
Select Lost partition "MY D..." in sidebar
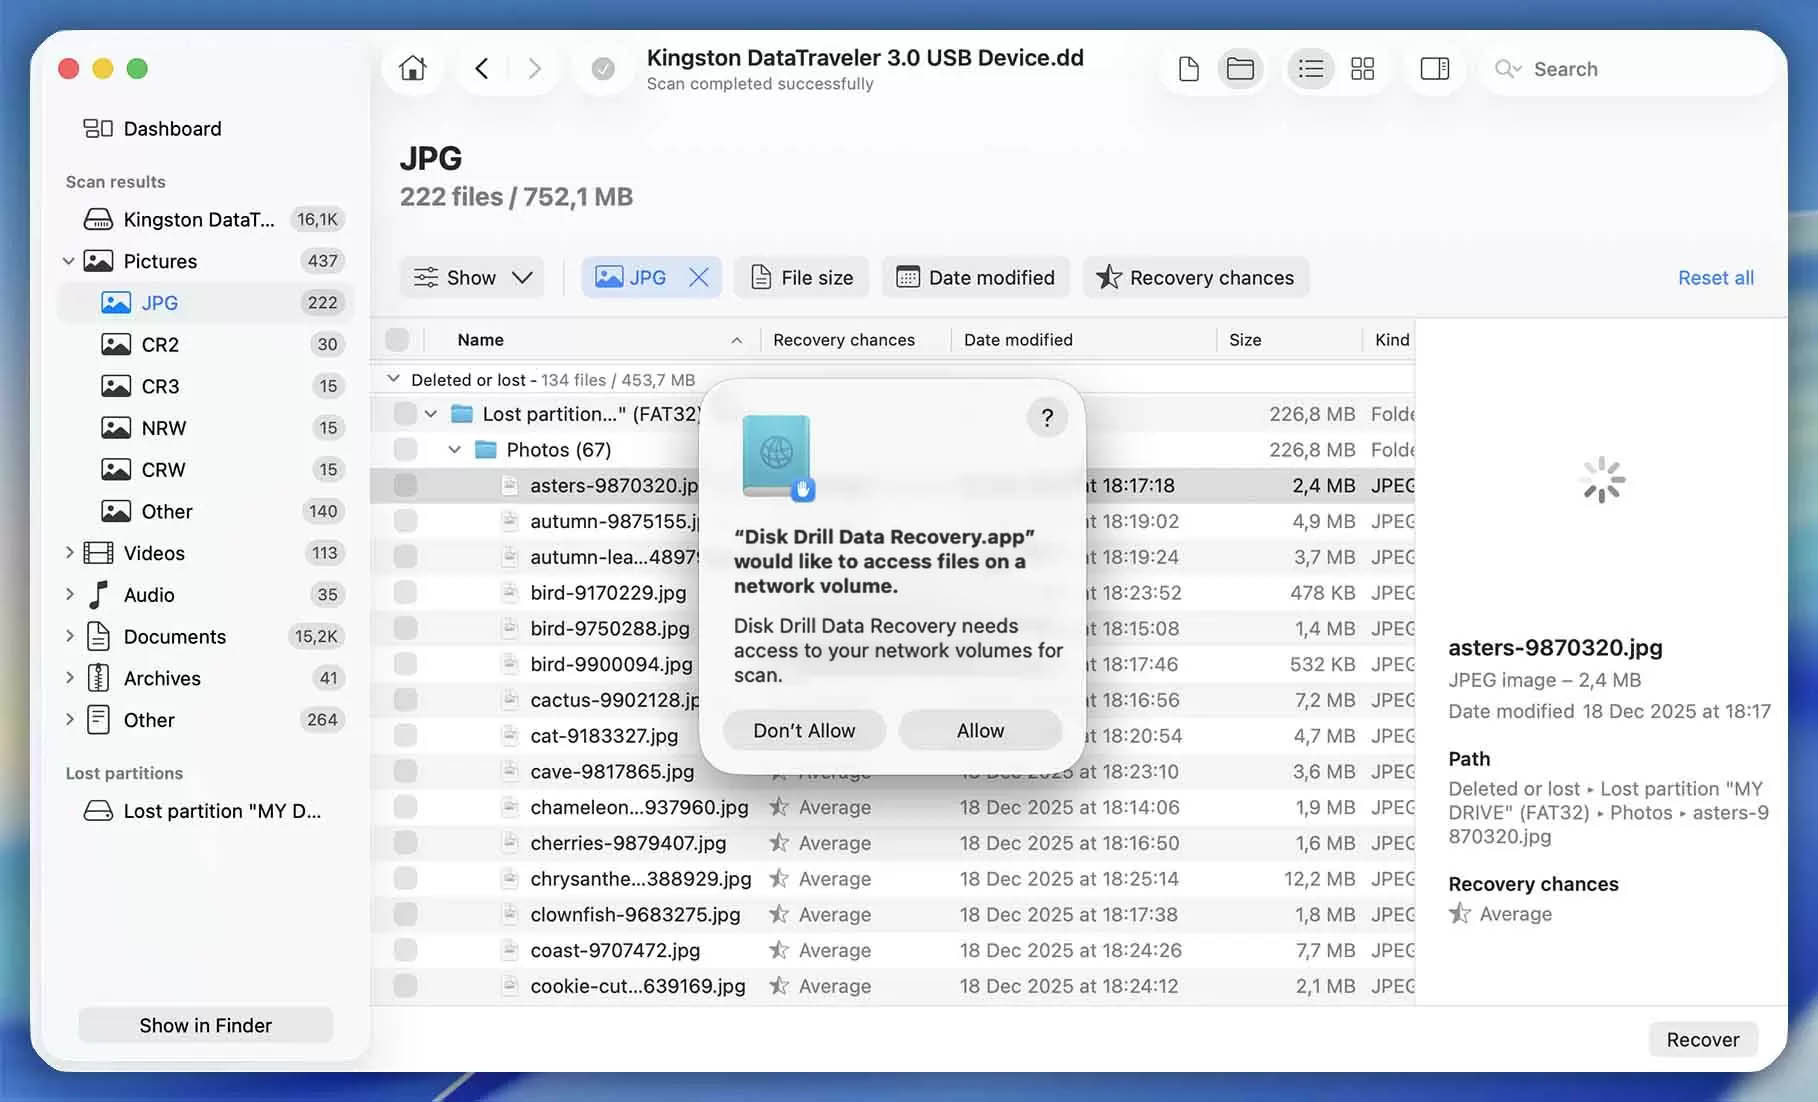(x=204, y=811)
